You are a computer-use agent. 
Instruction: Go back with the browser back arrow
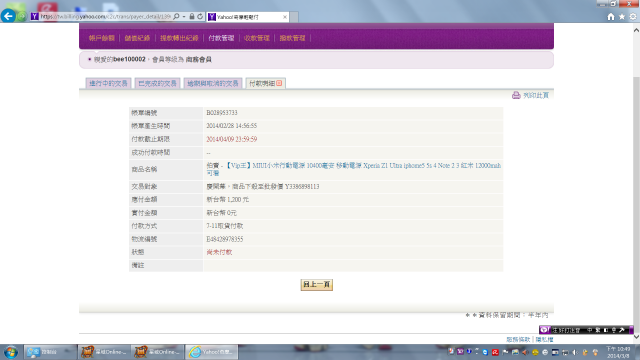[8, 16]
